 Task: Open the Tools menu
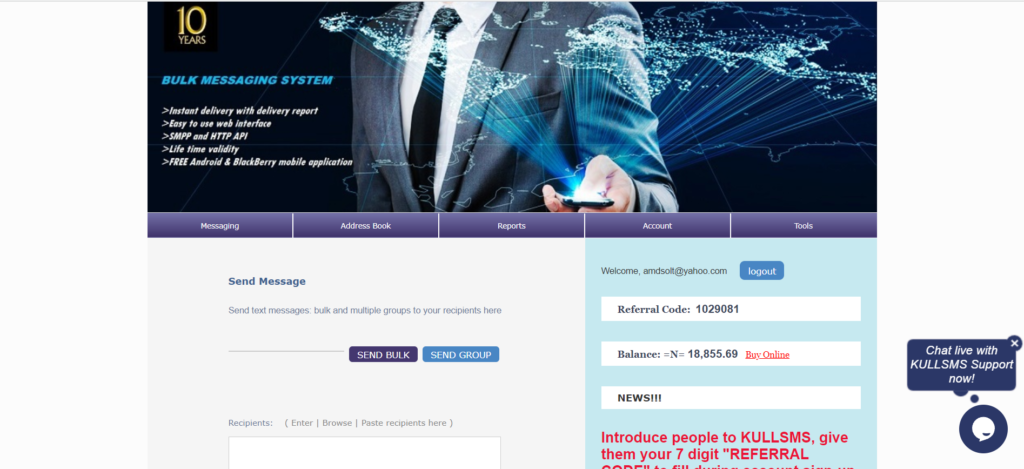[x=804, y=226]
